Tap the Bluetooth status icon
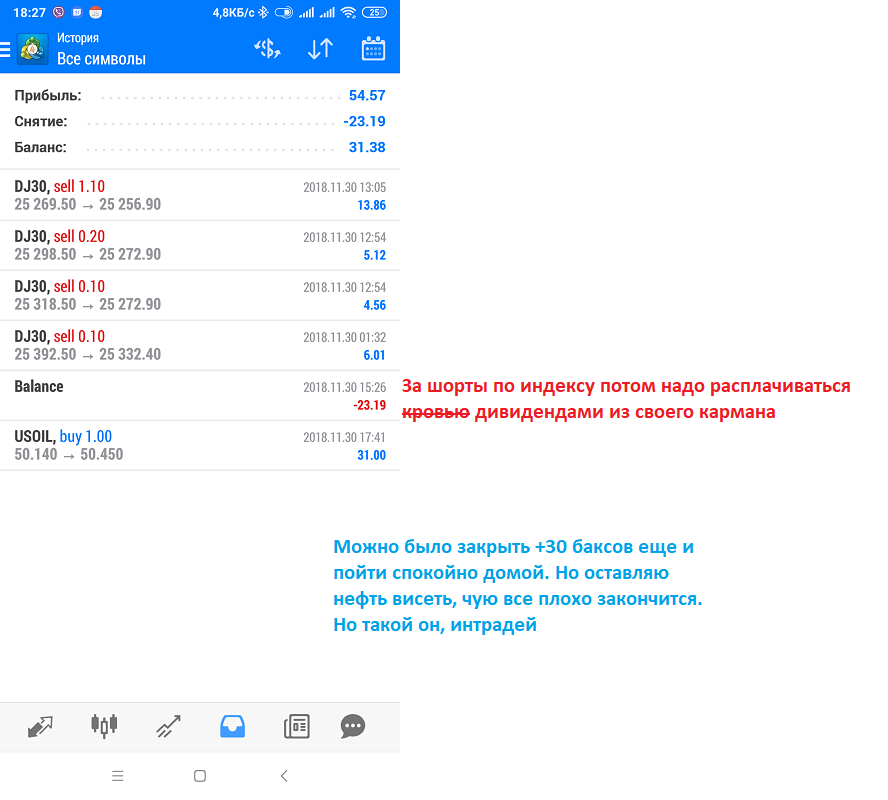The image size is (888, 800). pyautogui.click(x=263, y=12)
